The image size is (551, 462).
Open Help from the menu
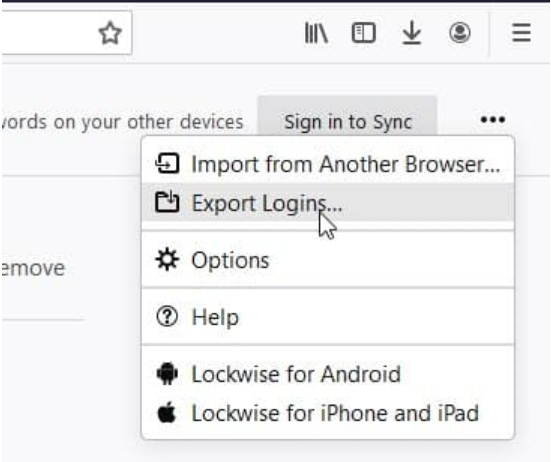tap(328, 317)
